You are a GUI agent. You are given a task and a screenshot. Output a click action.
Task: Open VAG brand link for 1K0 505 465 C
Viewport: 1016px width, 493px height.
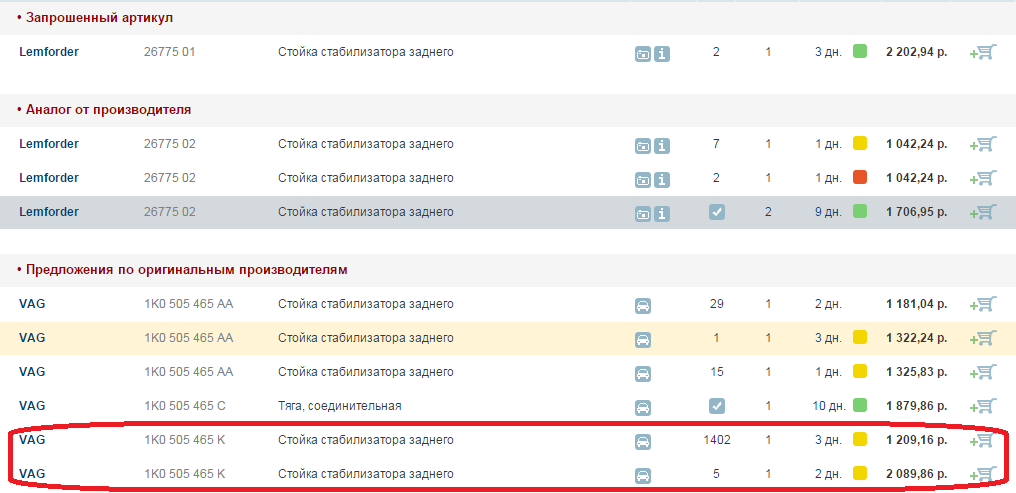[x=32, y=406]
